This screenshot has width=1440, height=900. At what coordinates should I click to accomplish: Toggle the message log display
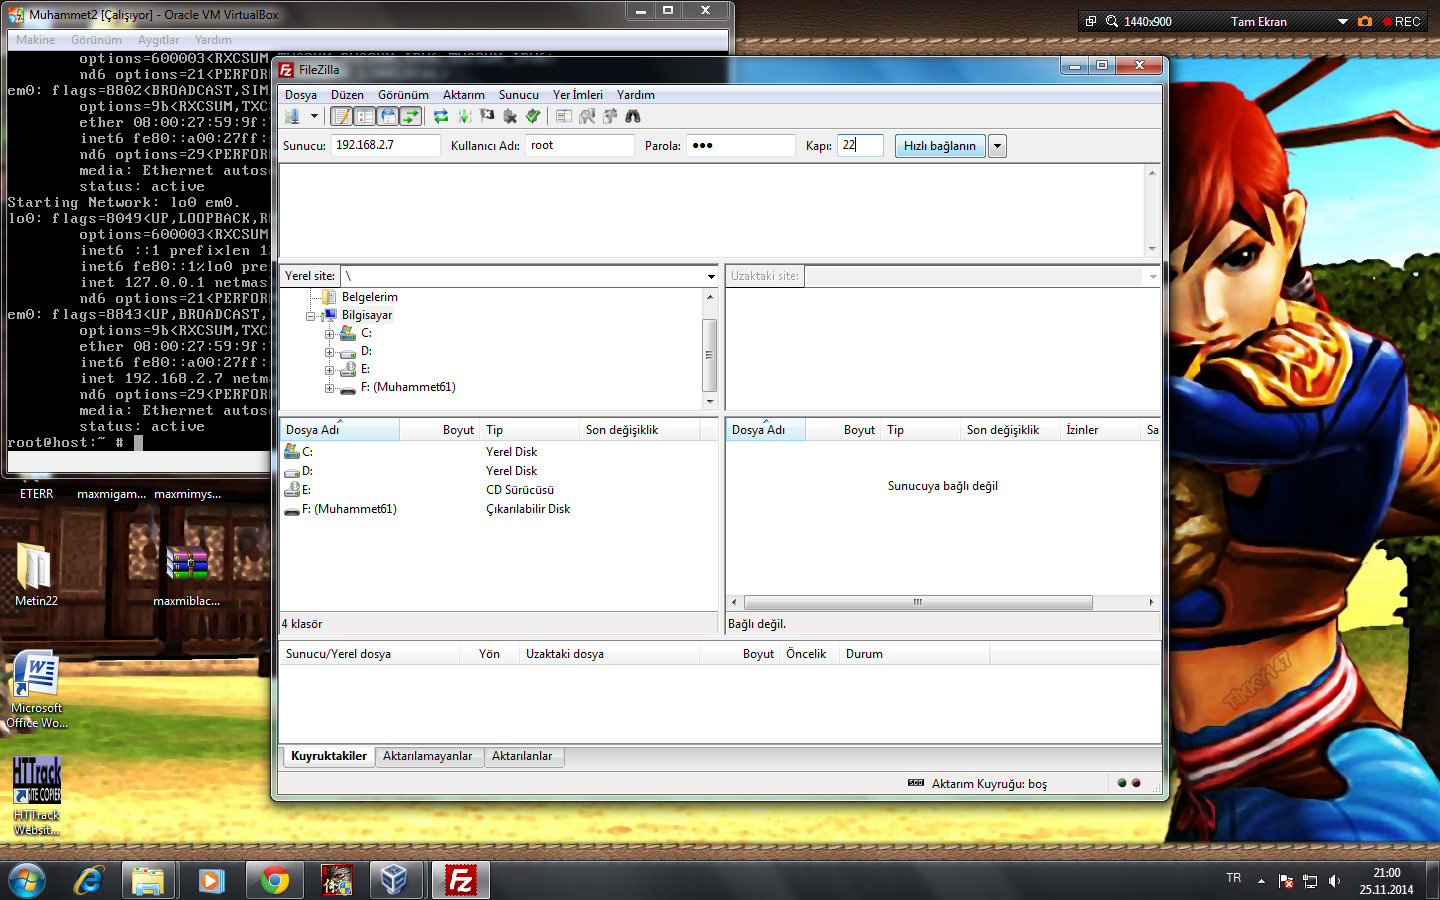click(342, 116)
